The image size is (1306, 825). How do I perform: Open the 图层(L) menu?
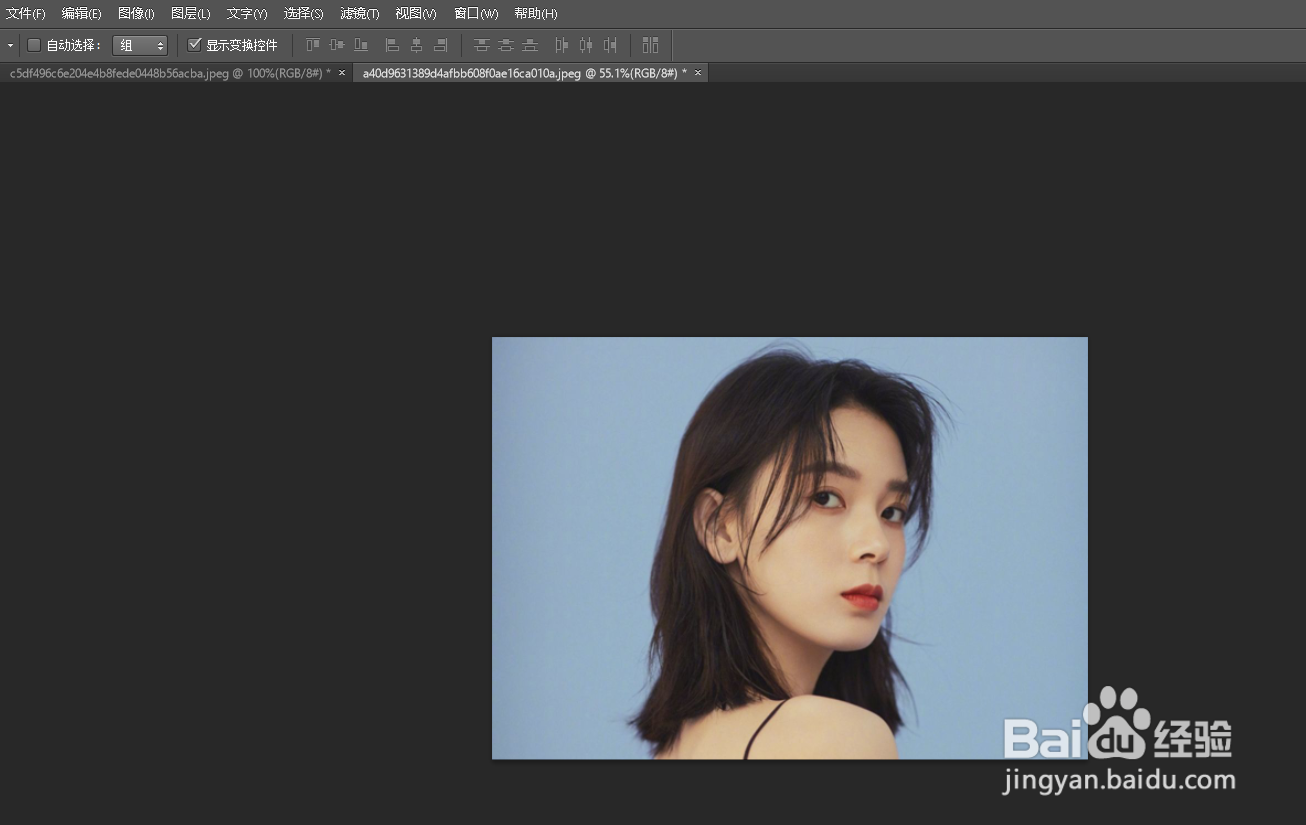(x=191, y=14)
